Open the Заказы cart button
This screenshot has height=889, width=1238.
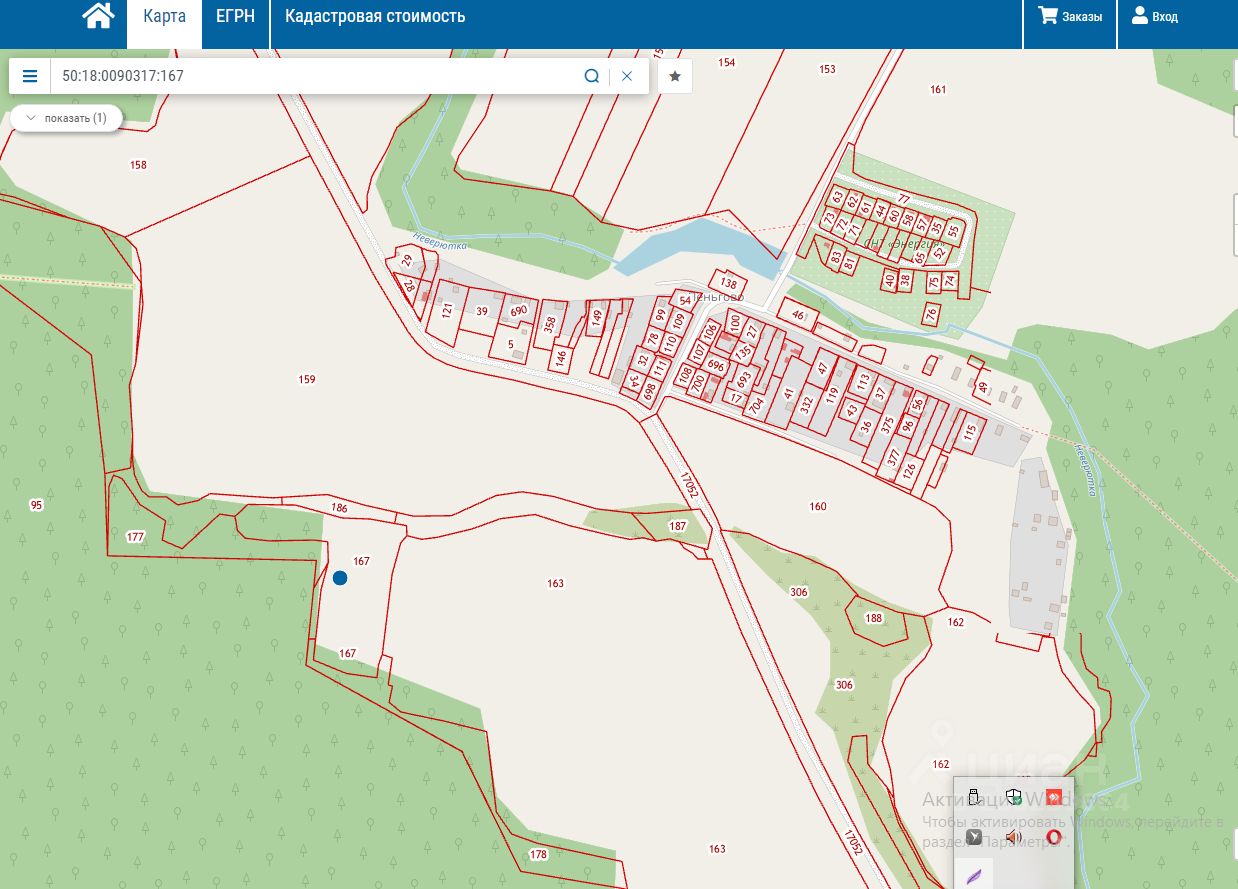[1070, 17]
